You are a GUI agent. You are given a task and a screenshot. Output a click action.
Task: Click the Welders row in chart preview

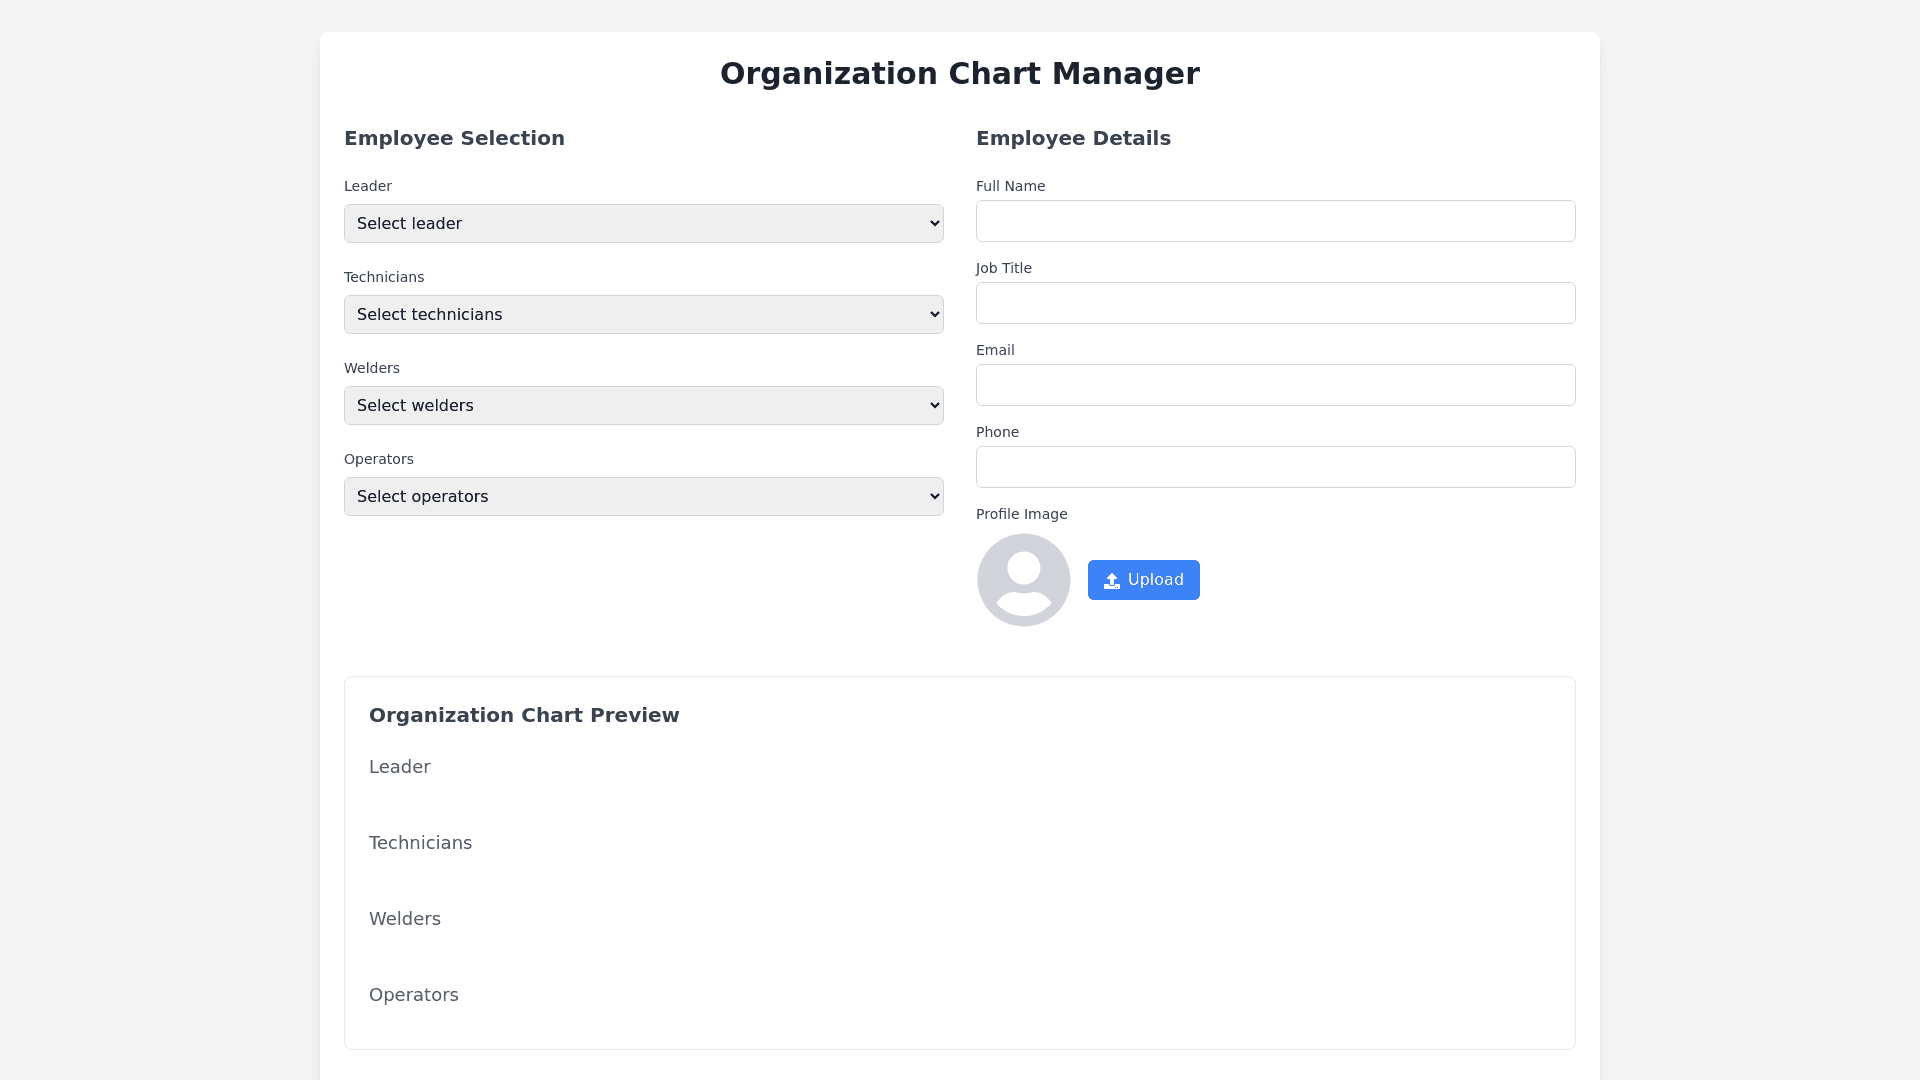[405, 919]
